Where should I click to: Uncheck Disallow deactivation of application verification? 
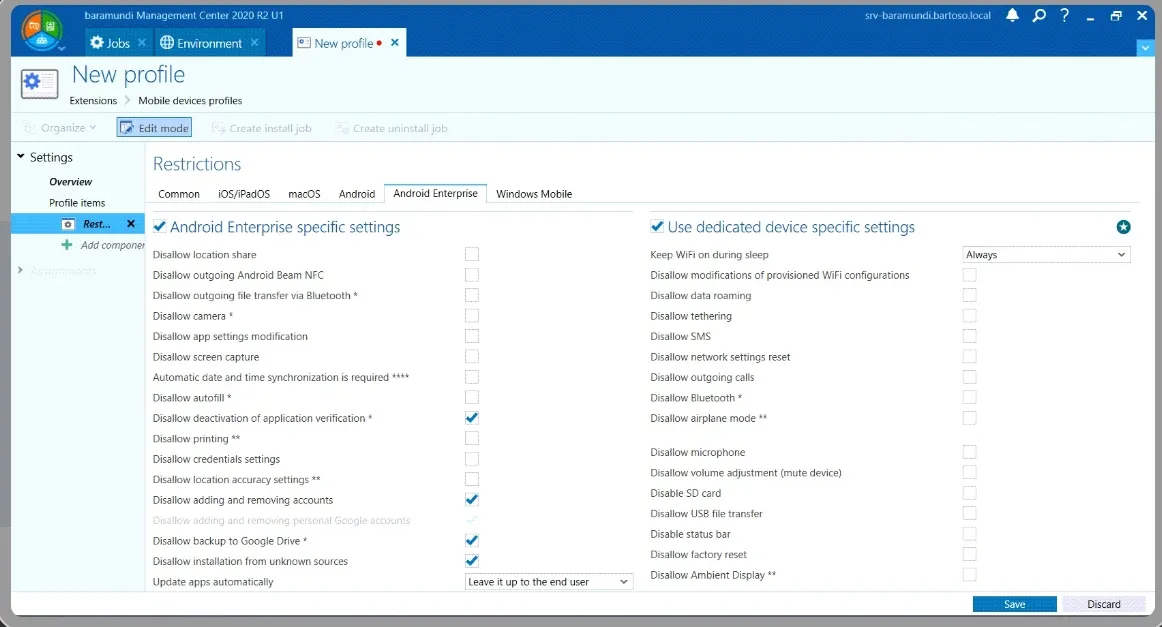coord(471,418)
